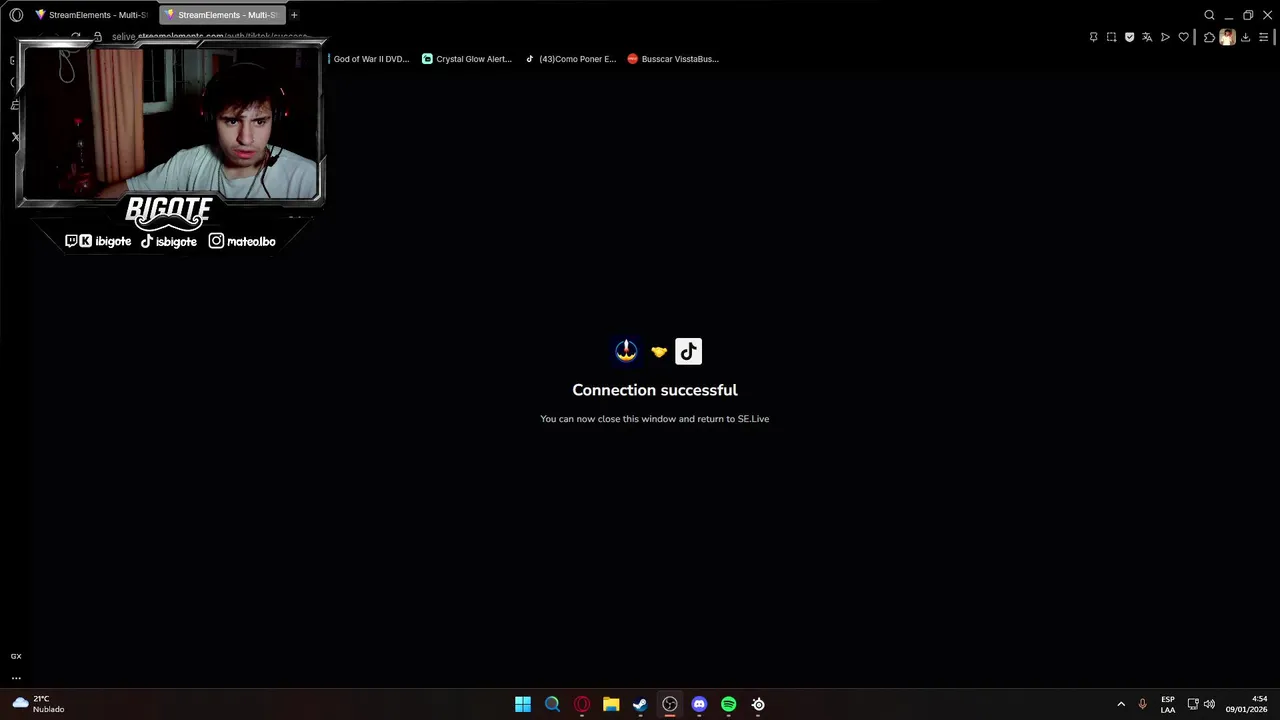Image resolution: width=1280 pixels, height=720 pixels.
Task: Click the Connection successful heading
Action: pos(655,390)
